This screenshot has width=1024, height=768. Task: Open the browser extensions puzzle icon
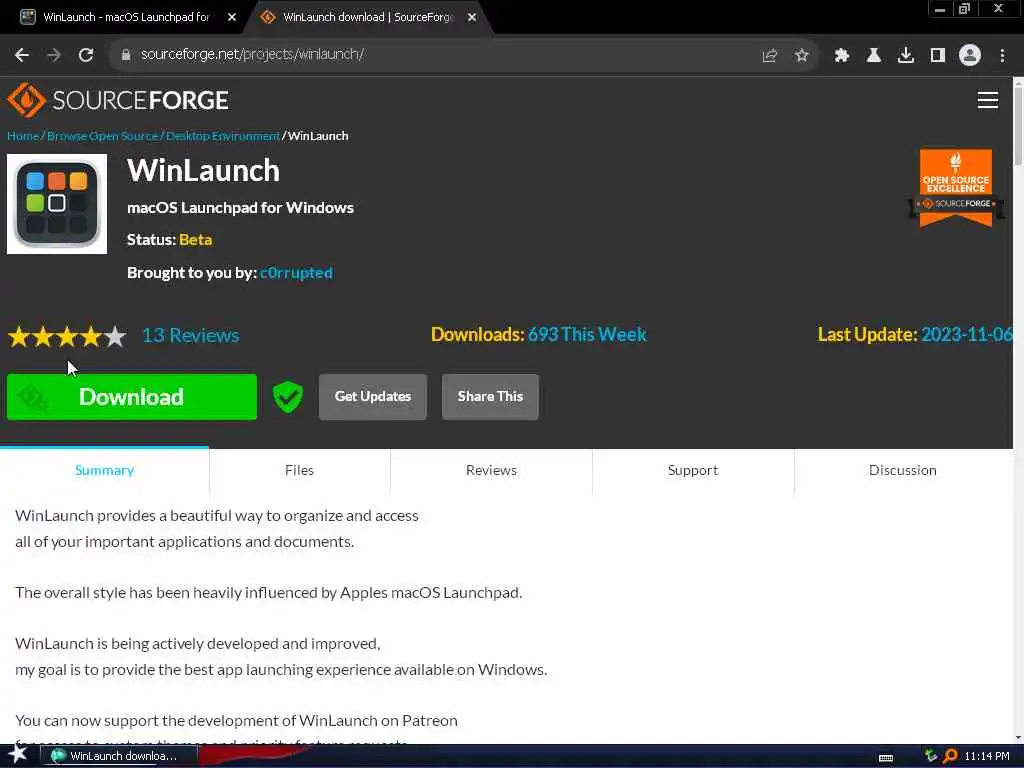pyautogui.click(x=841, y=56)
